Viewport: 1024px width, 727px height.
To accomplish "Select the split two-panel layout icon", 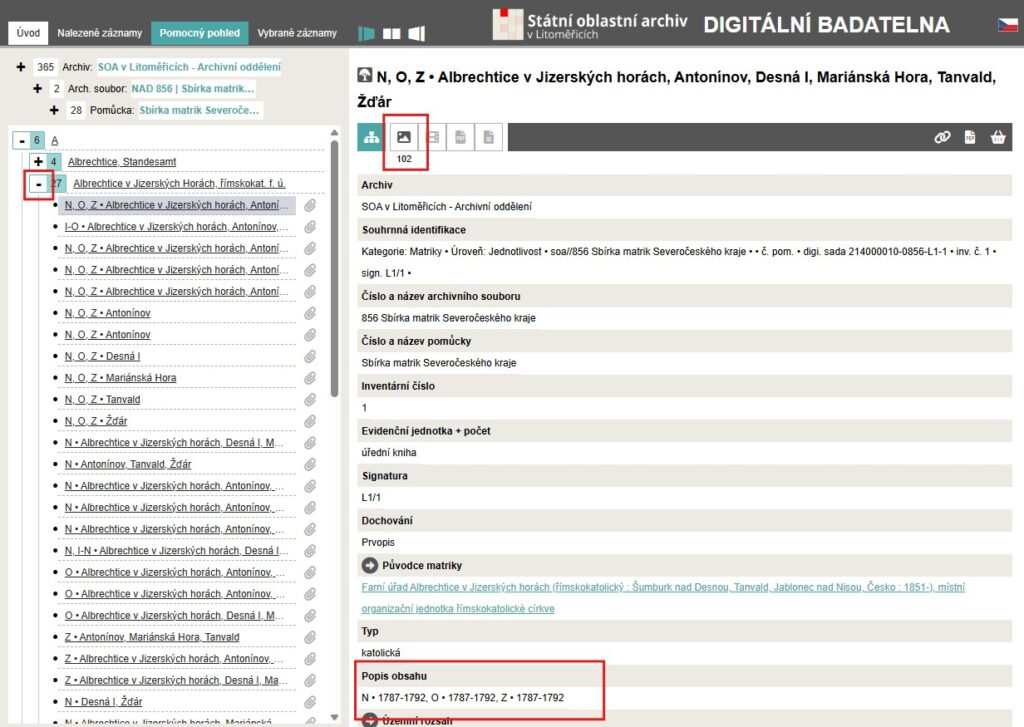I will tap(392, 33).
